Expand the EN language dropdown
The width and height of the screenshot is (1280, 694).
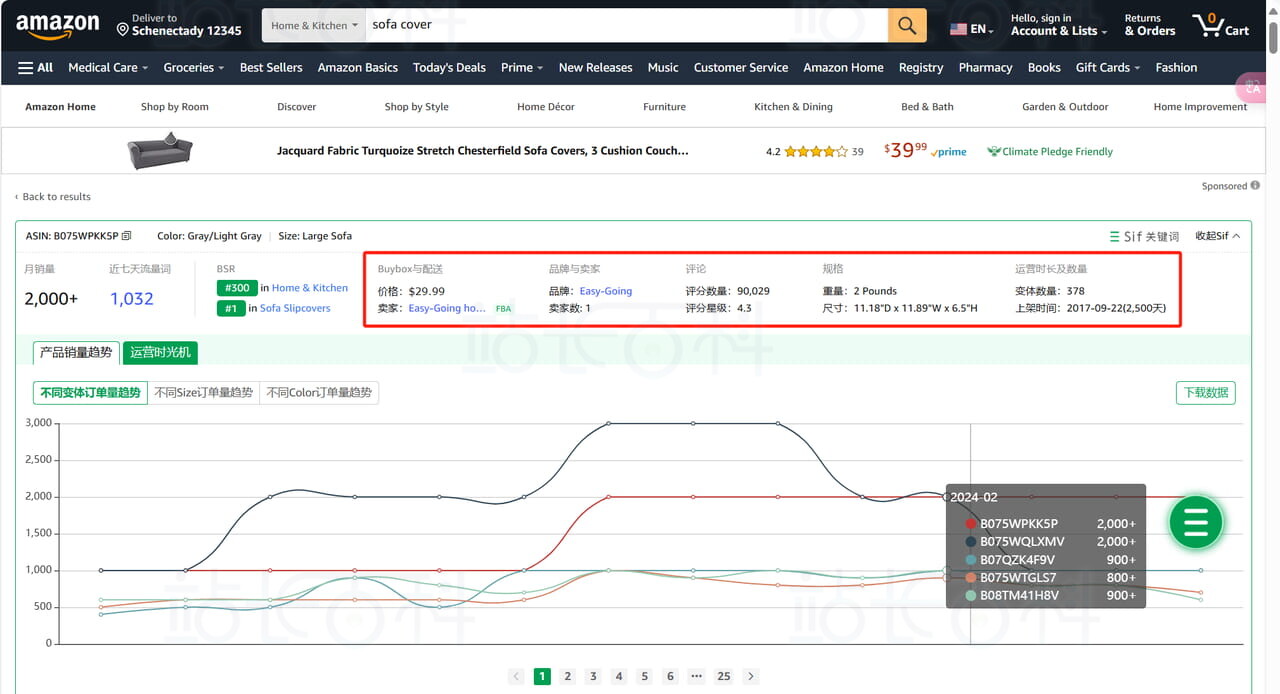[x=982, y=30]
